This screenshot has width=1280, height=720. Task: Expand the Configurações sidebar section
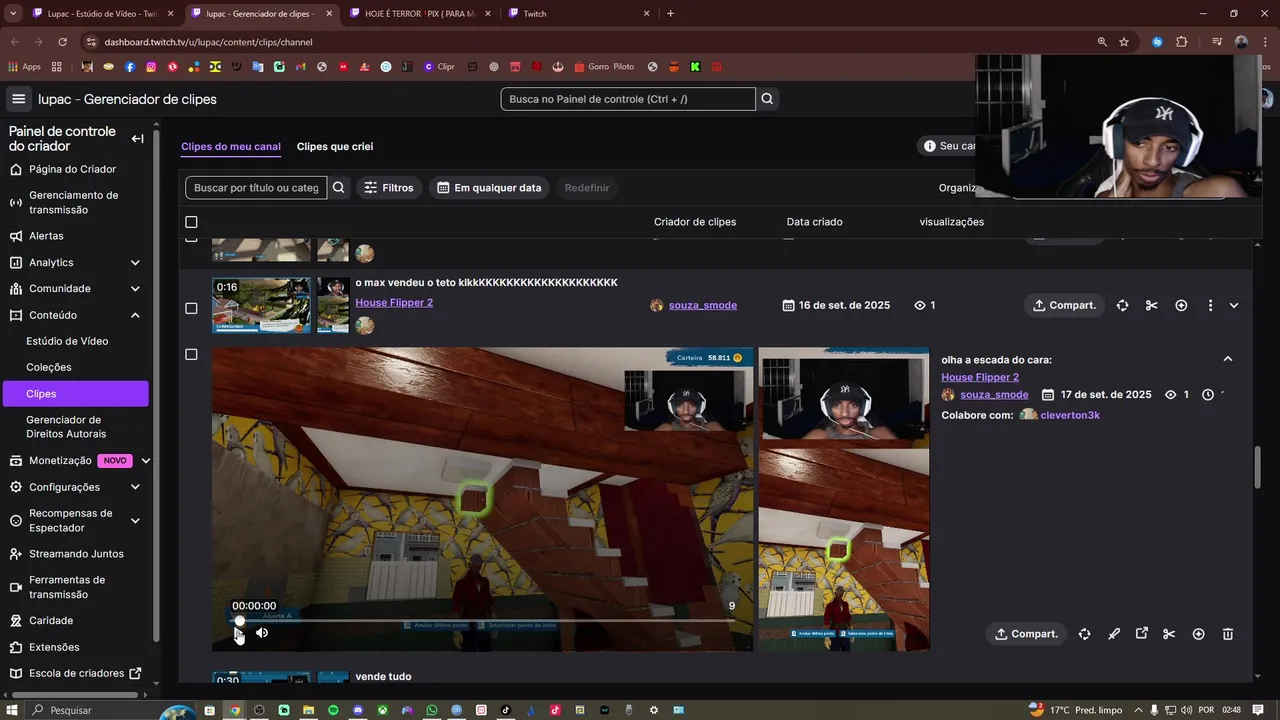tap(135, 487)
